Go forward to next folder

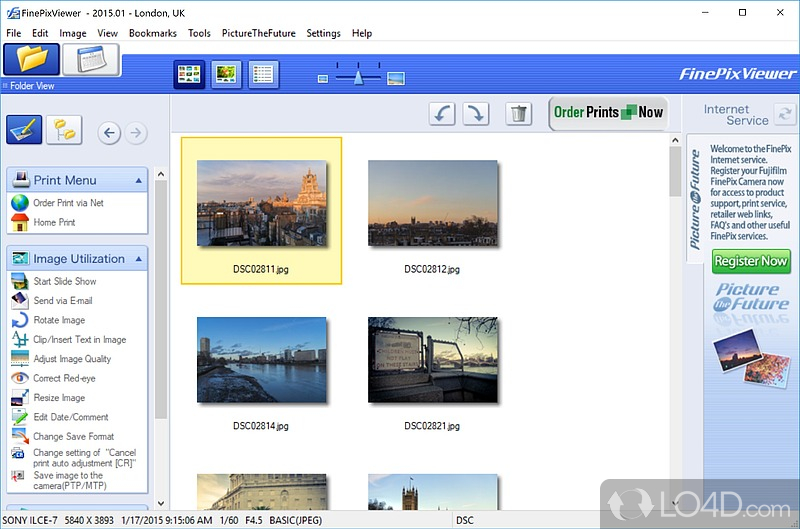pos(136,133)
